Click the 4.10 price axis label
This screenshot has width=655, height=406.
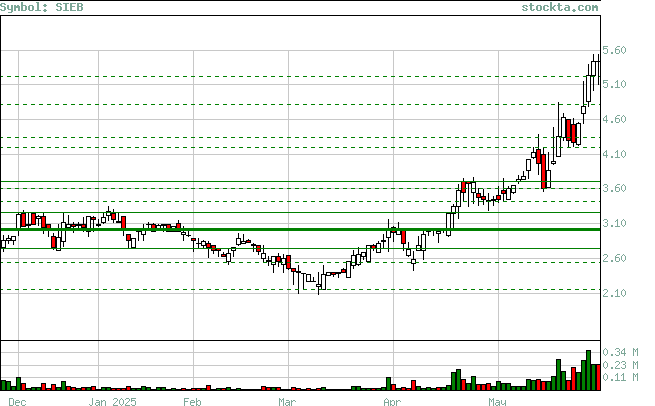[614, 155]
